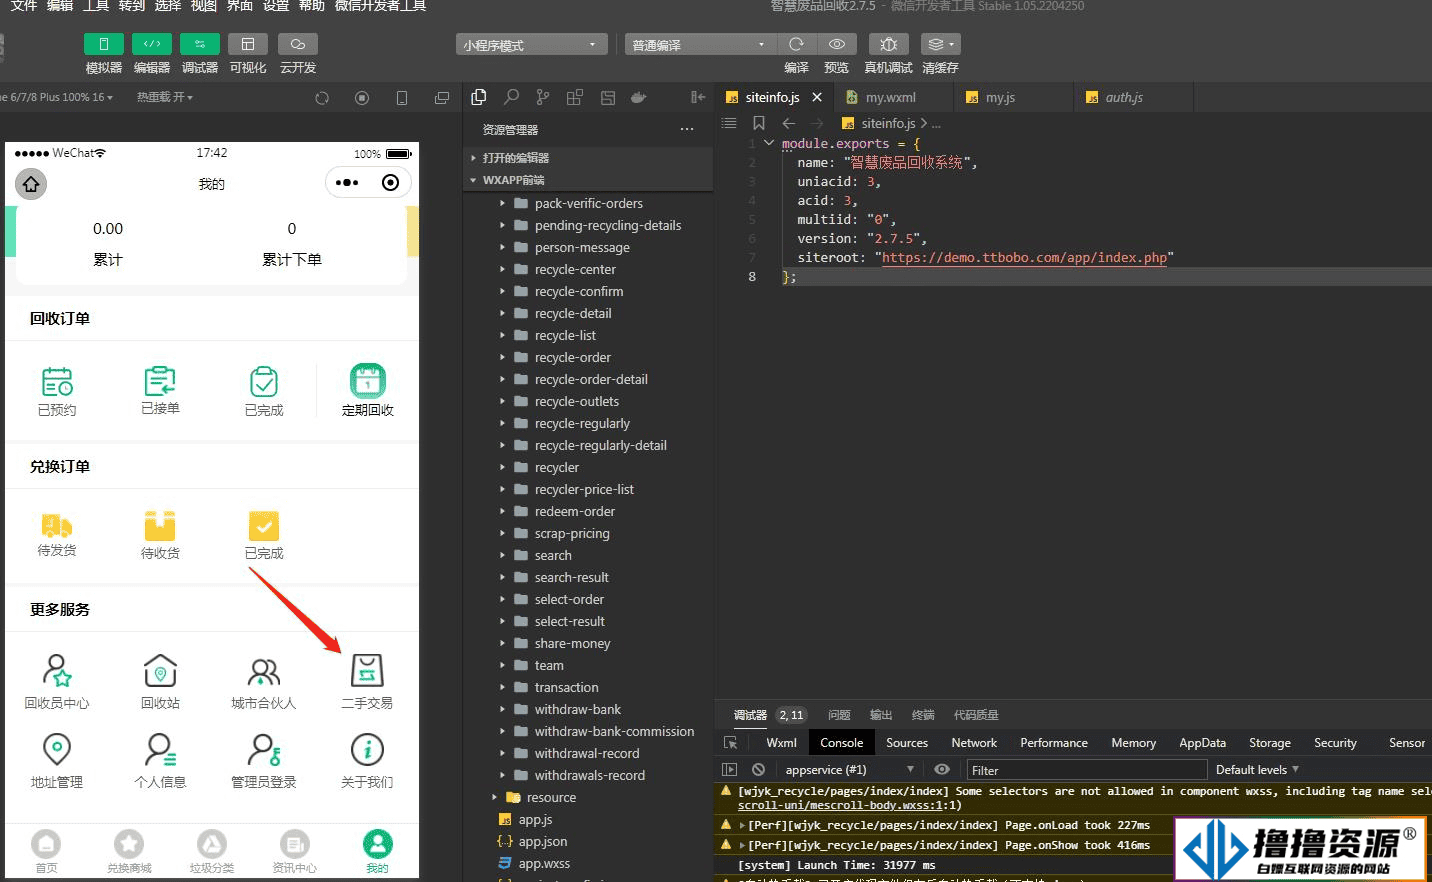
Task: Click the editor bookmark icon
Action: (x=759, y=123)
